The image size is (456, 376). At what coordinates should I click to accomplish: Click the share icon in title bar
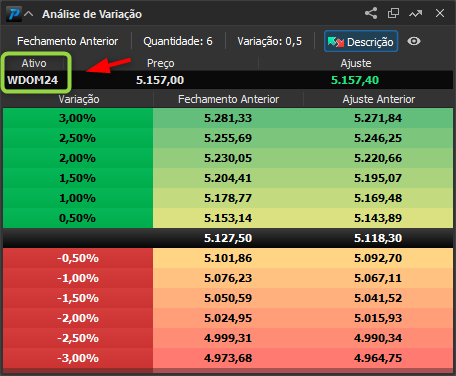click(x=371, y=13)
